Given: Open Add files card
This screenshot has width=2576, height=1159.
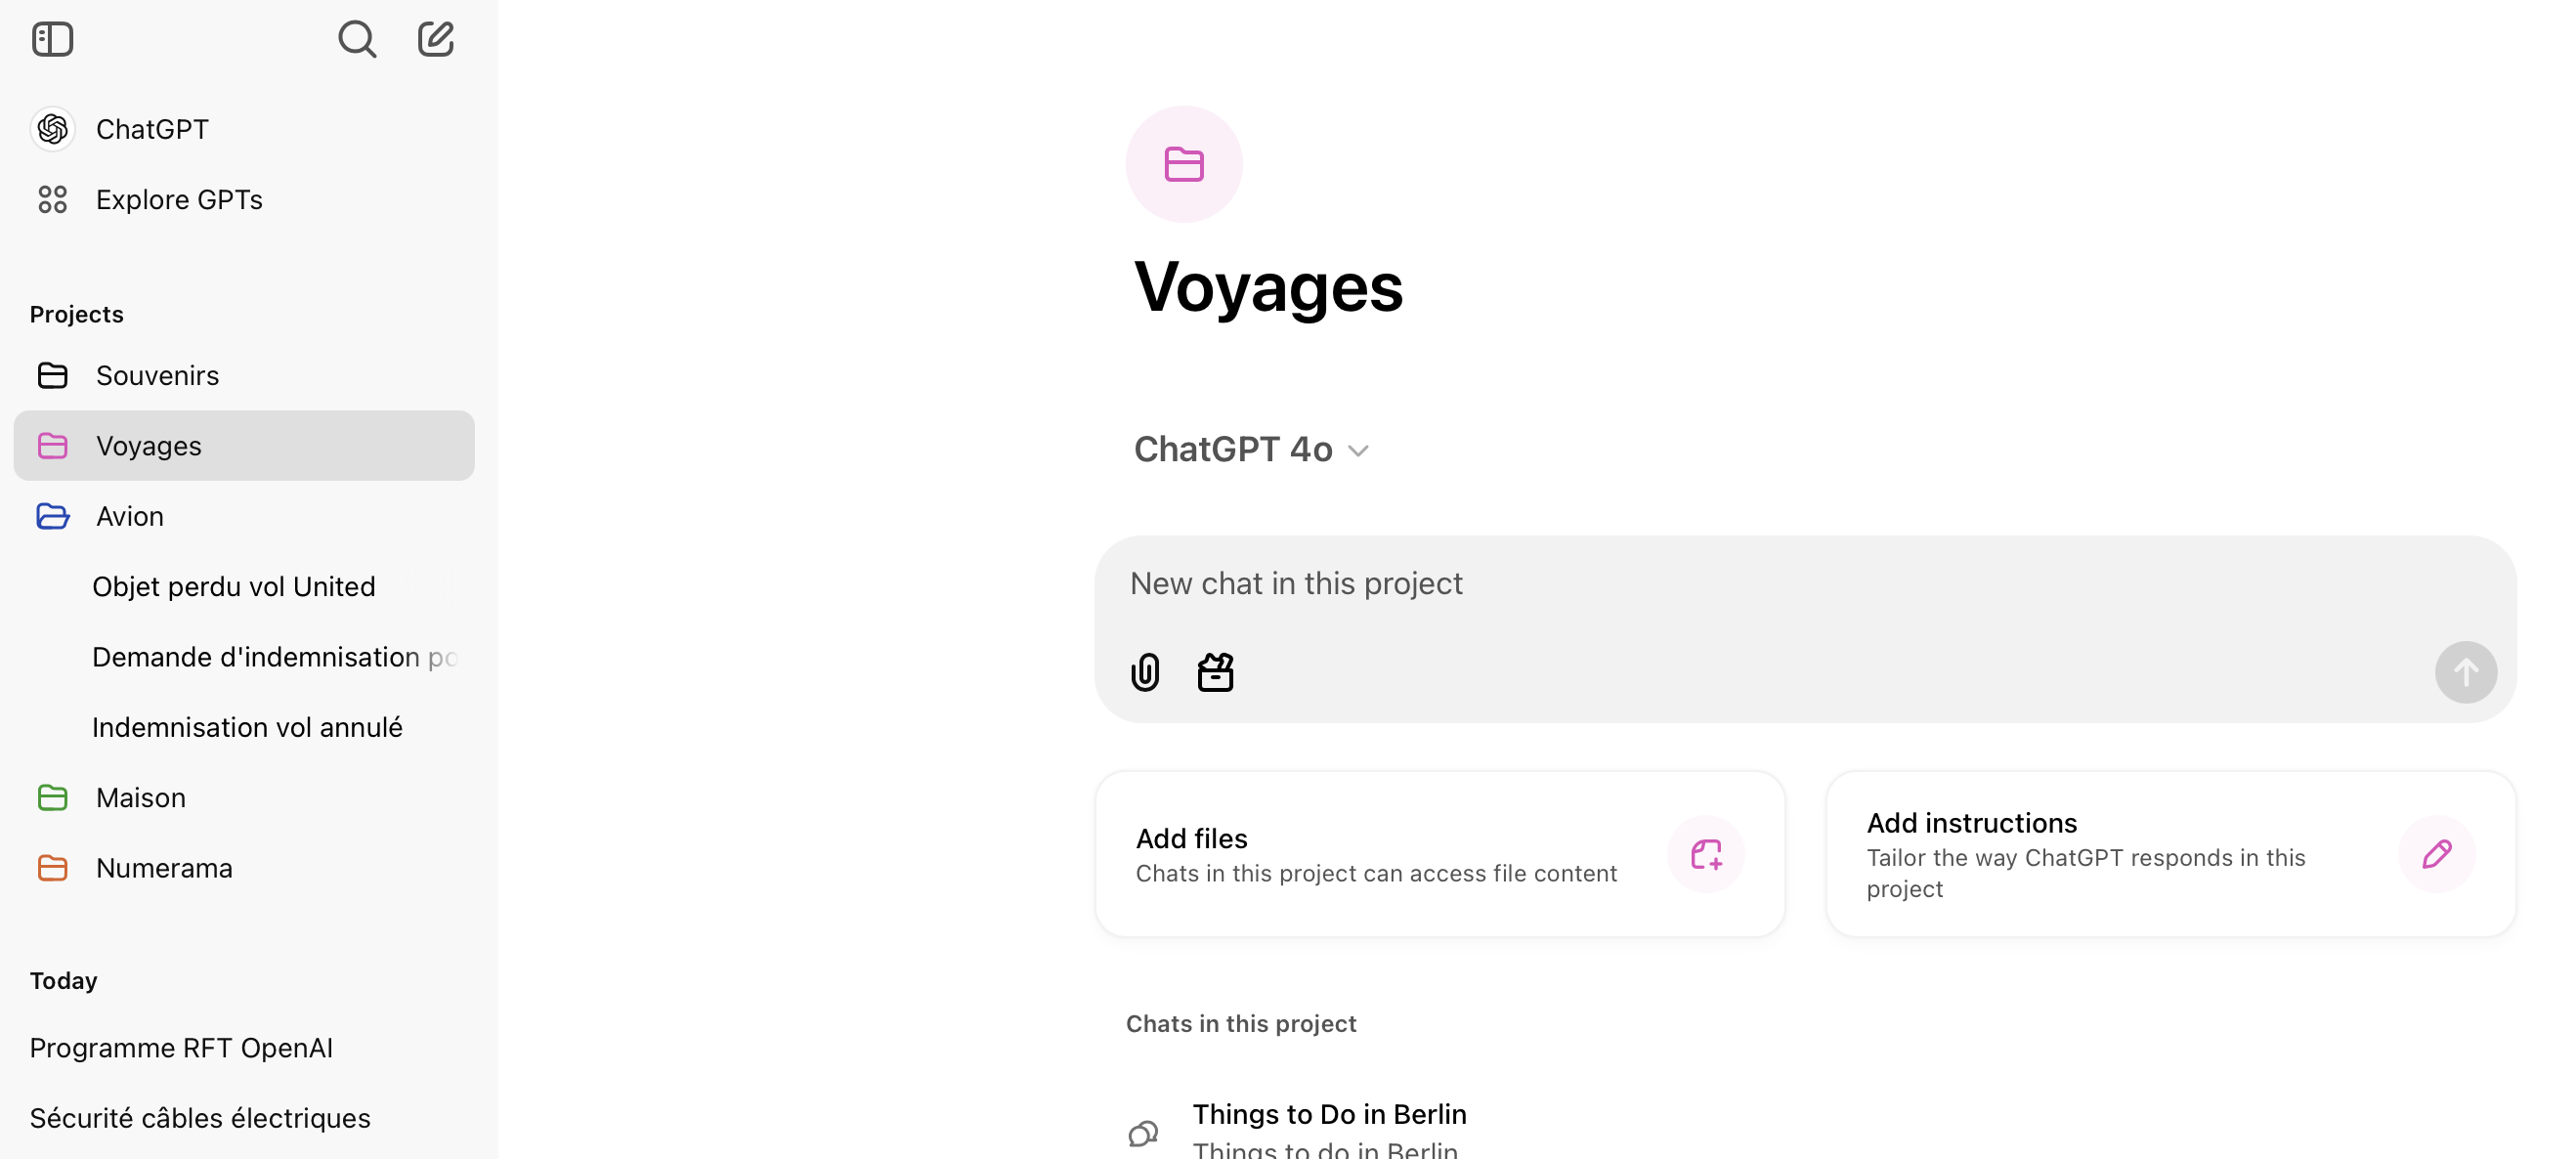Looking at the screenshot, I should pyautogui.click(x=1440, y=854).
